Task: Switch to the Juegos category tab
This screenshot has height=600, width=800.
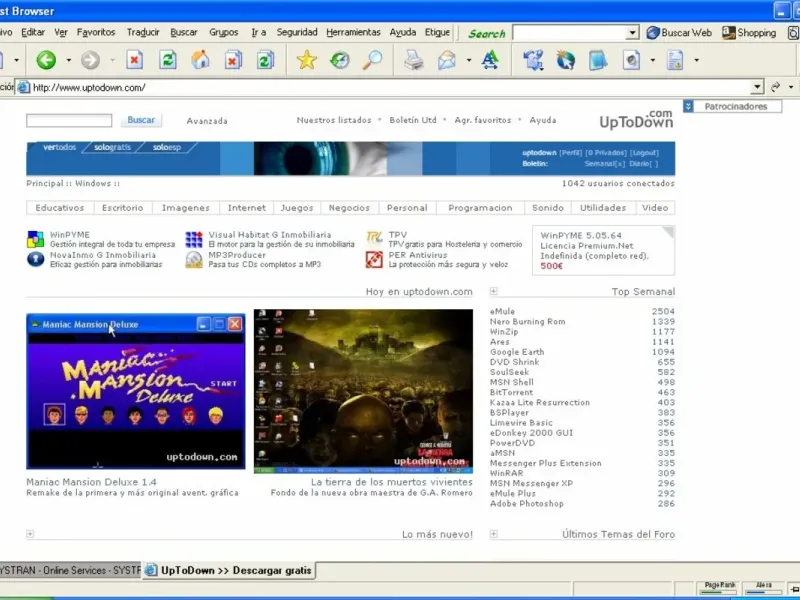Action: tap(297, 208)
